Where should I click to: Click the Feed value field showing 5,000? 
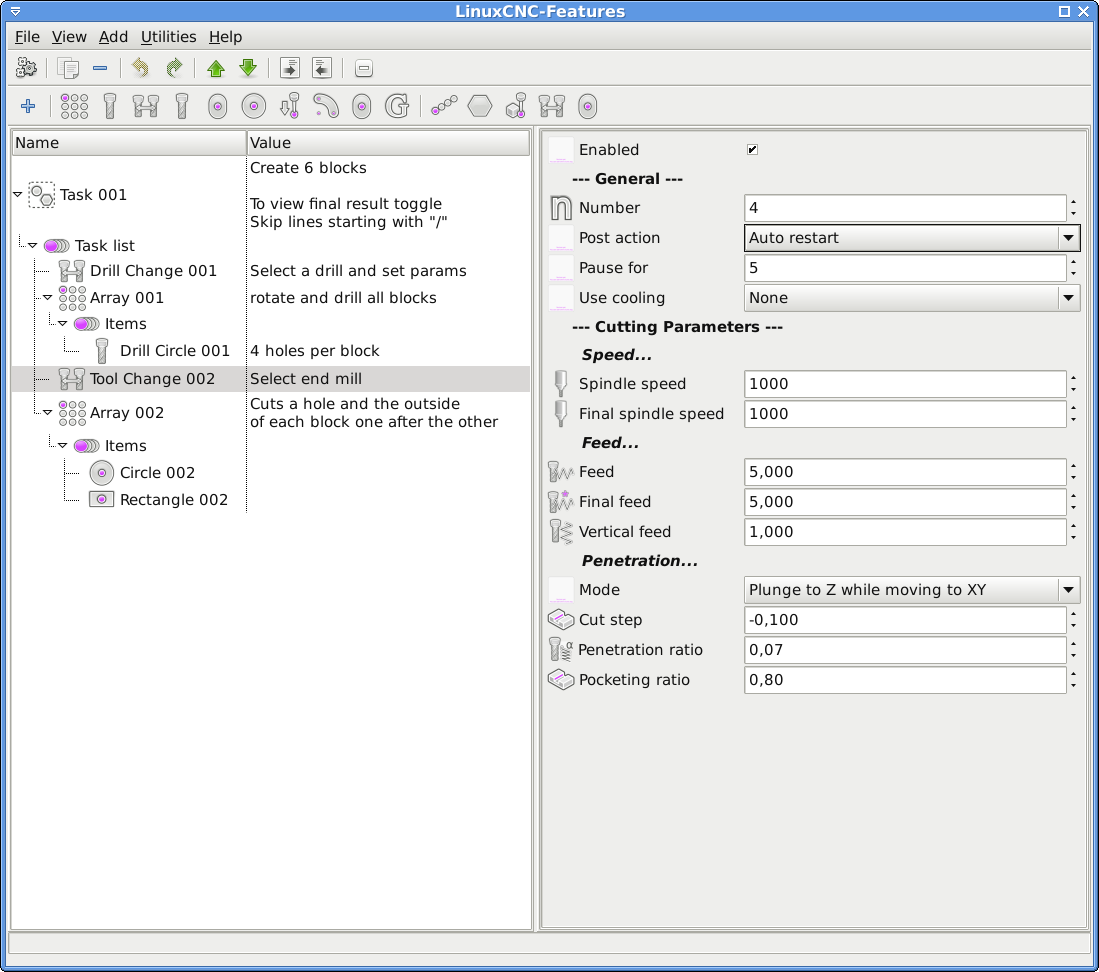coord(905,472)
